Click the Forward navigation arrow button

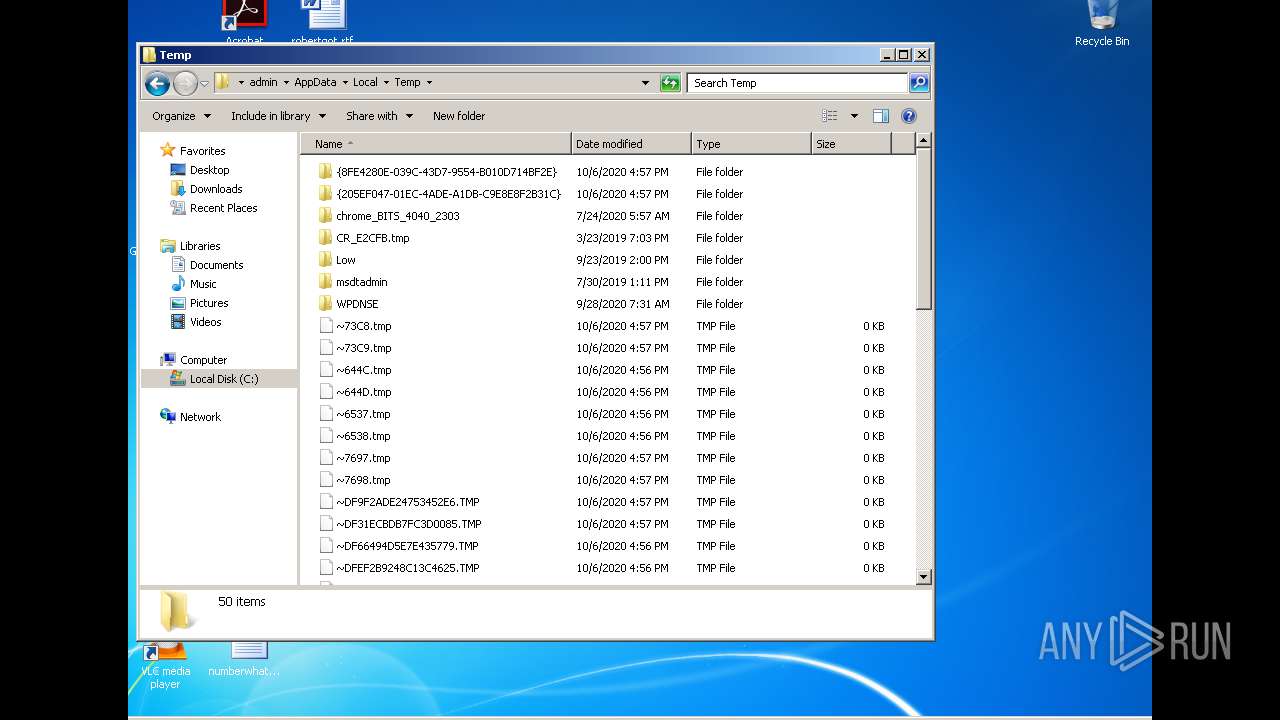(x=186, y=83)
